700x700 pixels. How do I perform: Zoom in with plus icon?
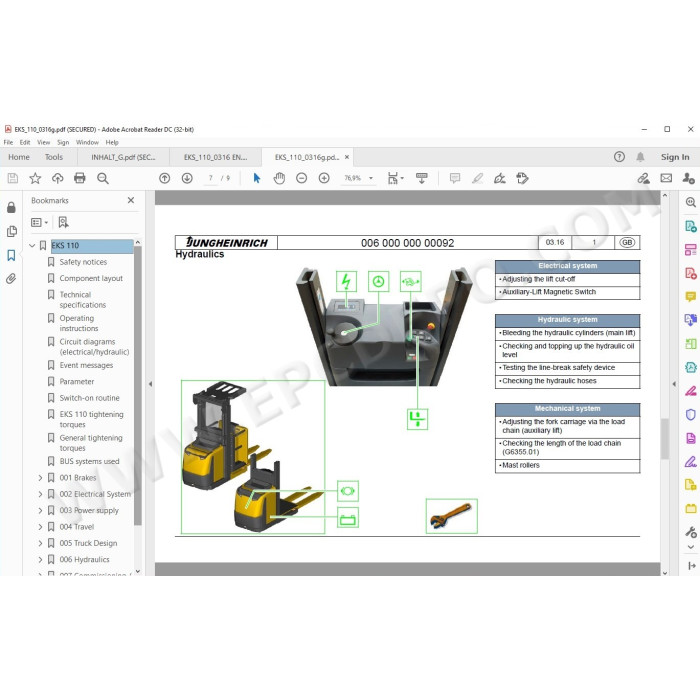tap(324, 179)
